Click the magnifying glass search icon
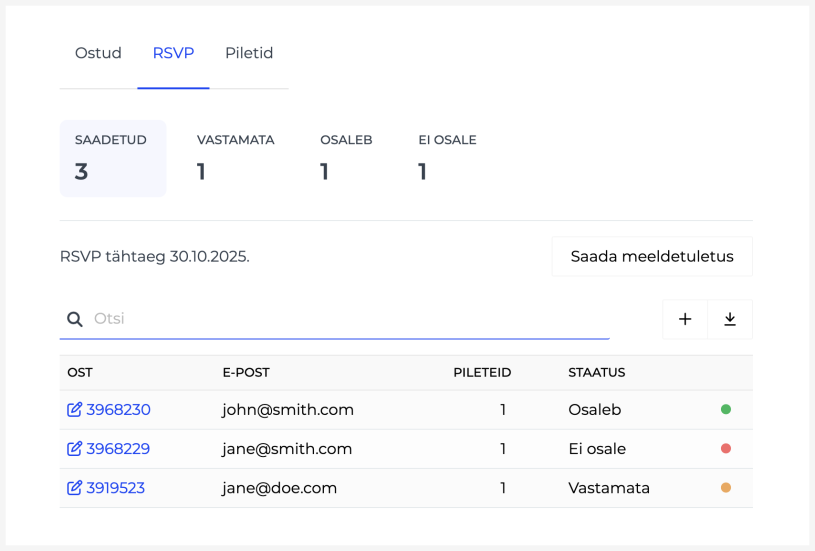 (75, 319)
